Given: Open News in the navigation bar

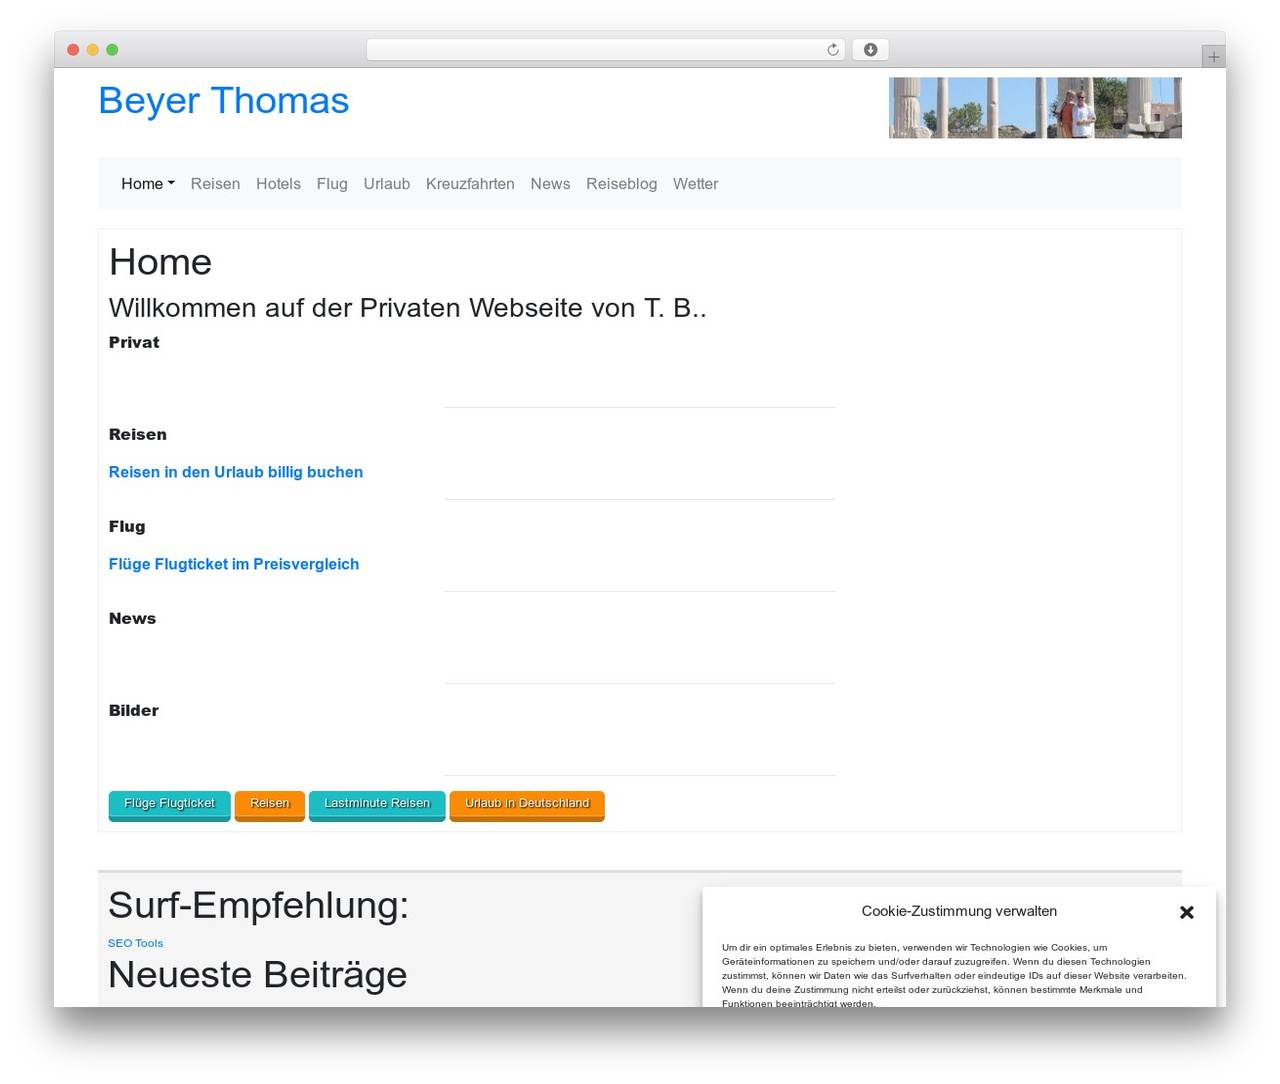Looking at the screenshot, I should tap(550, 184).
